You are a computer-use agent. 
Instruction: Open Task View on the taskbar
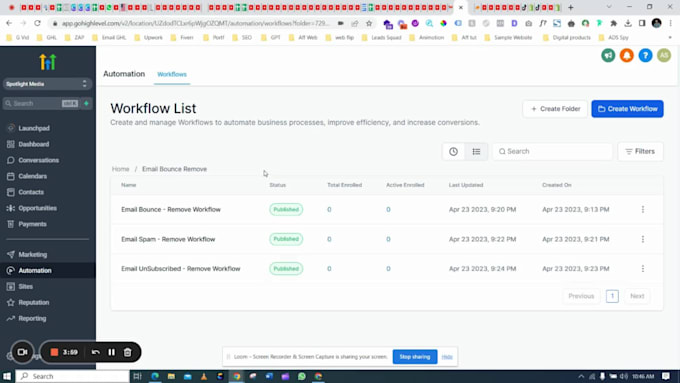(x=137, y=376)
